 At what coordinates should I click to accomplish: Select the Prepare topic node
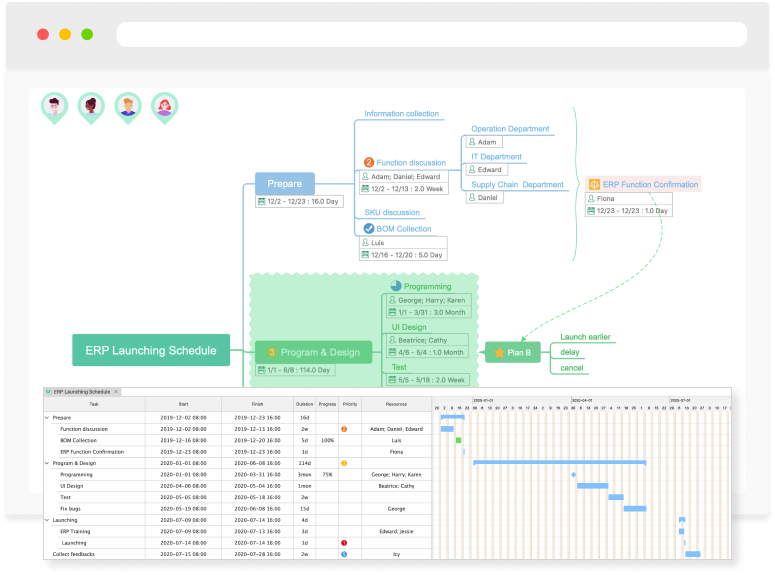[285, 184]
